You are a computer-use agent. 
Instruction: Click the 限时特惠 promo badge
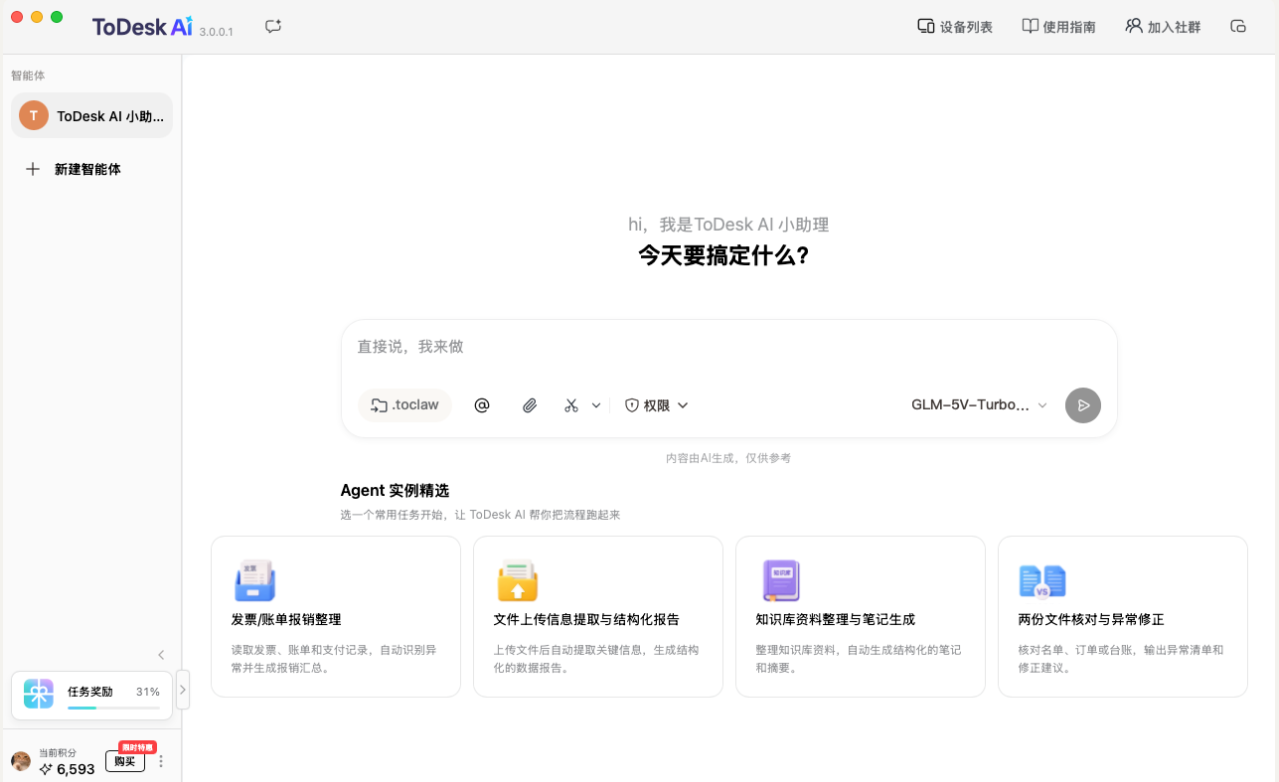[x=138, y=747]
